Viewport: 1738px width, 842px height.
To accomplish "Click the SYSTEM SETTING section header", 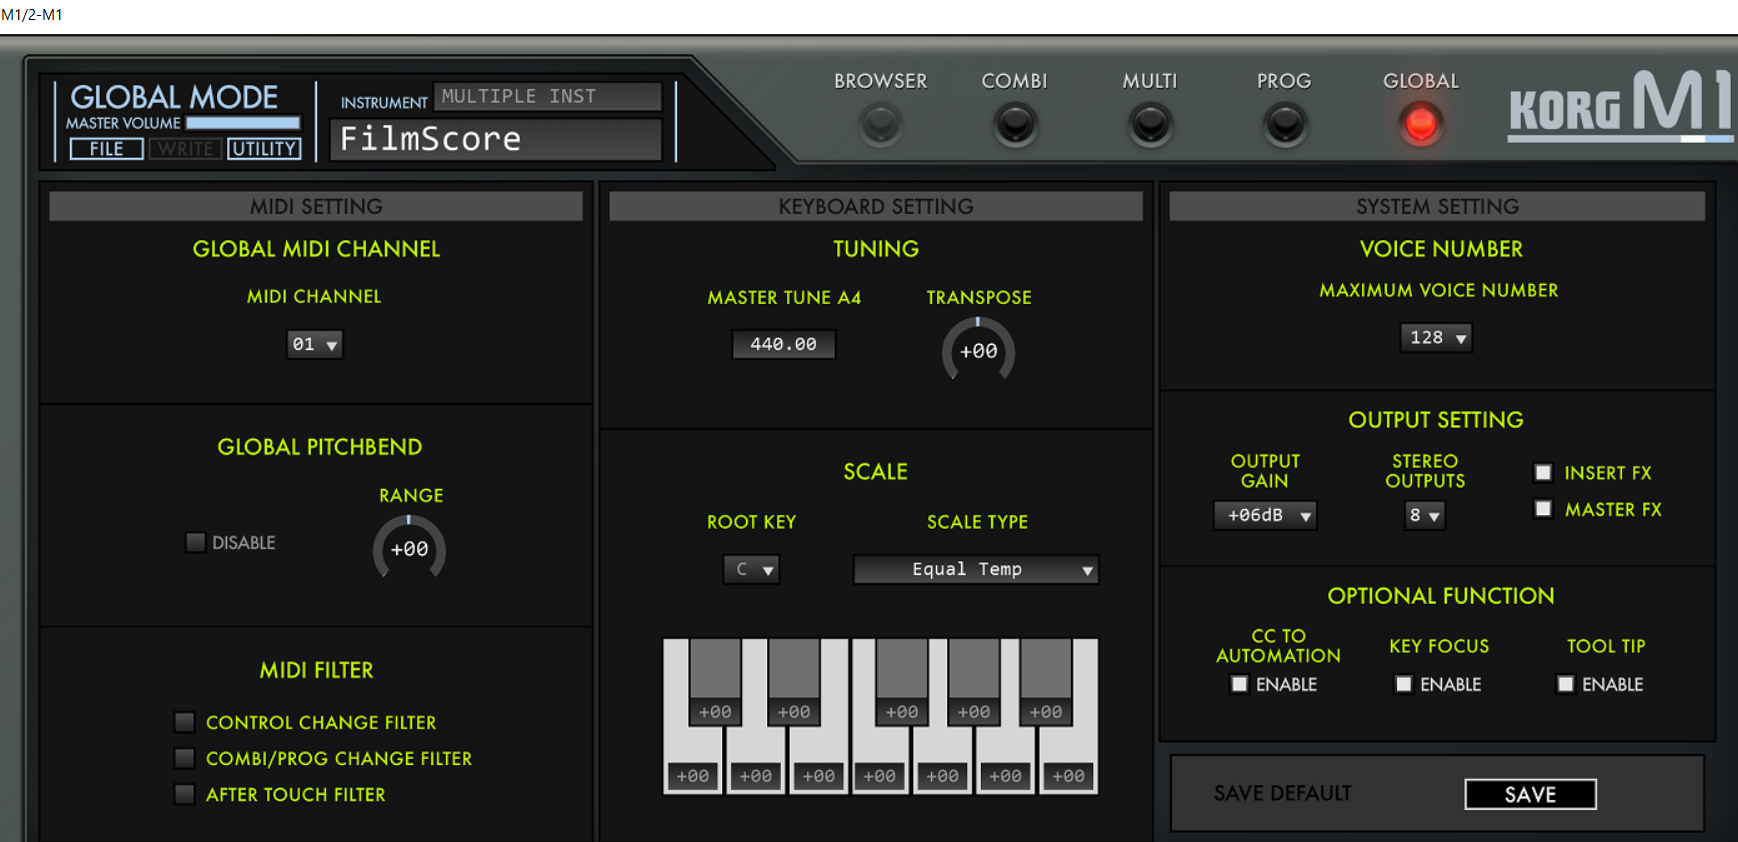I will [x=1437, y=206].
